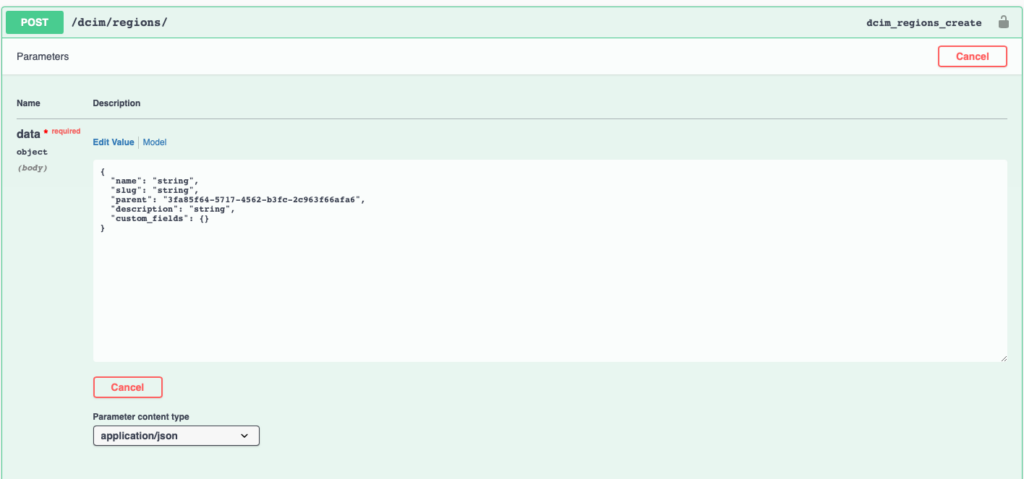Place cursor on the "slug" JSON line
This screenshot has height=479, width=1024.
154,190
